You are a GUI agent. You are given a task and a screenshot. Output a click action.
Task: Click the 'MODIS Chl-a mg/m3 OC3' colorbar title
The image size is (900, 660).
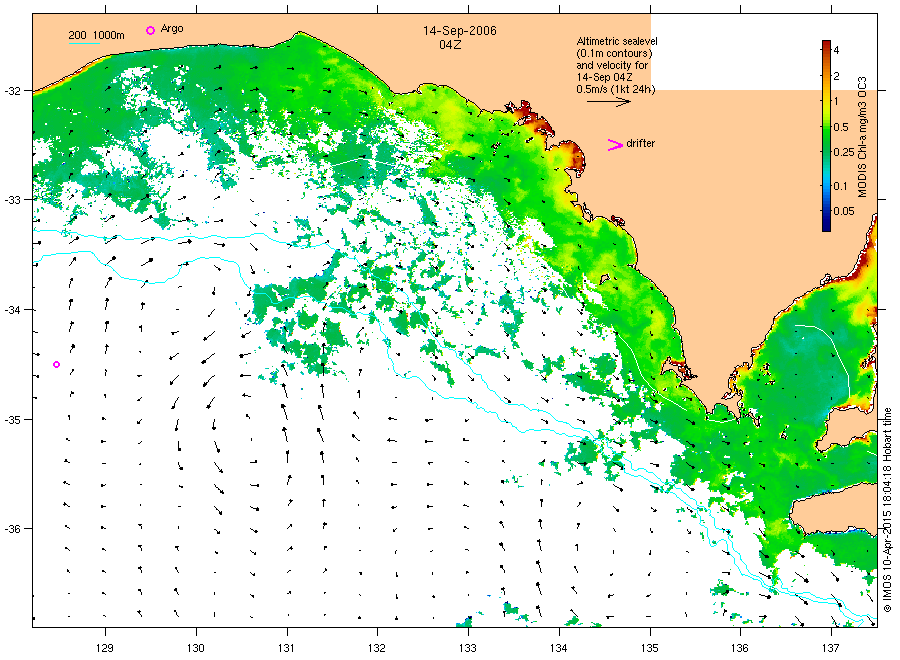coord(862,137)
